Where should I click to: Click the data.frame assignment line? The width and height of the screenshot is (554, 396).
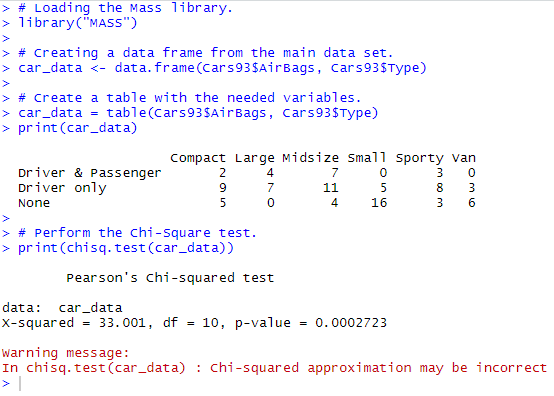click(x=222, y=68)
